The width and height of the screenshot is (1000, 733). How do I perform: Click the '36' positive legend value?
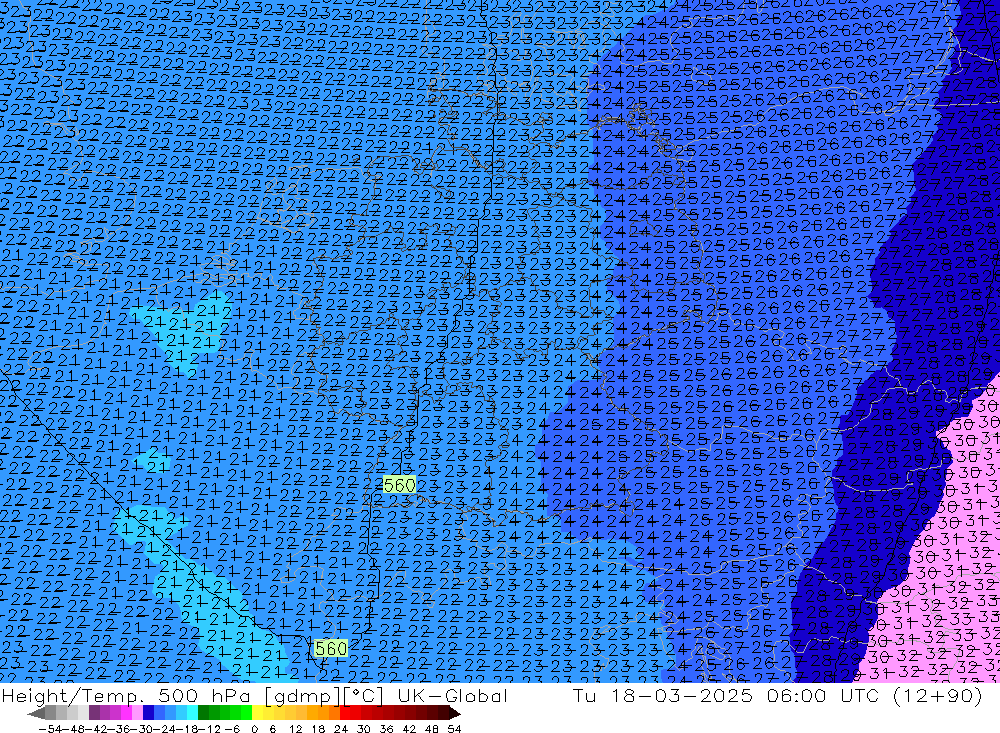coord(386,729)
